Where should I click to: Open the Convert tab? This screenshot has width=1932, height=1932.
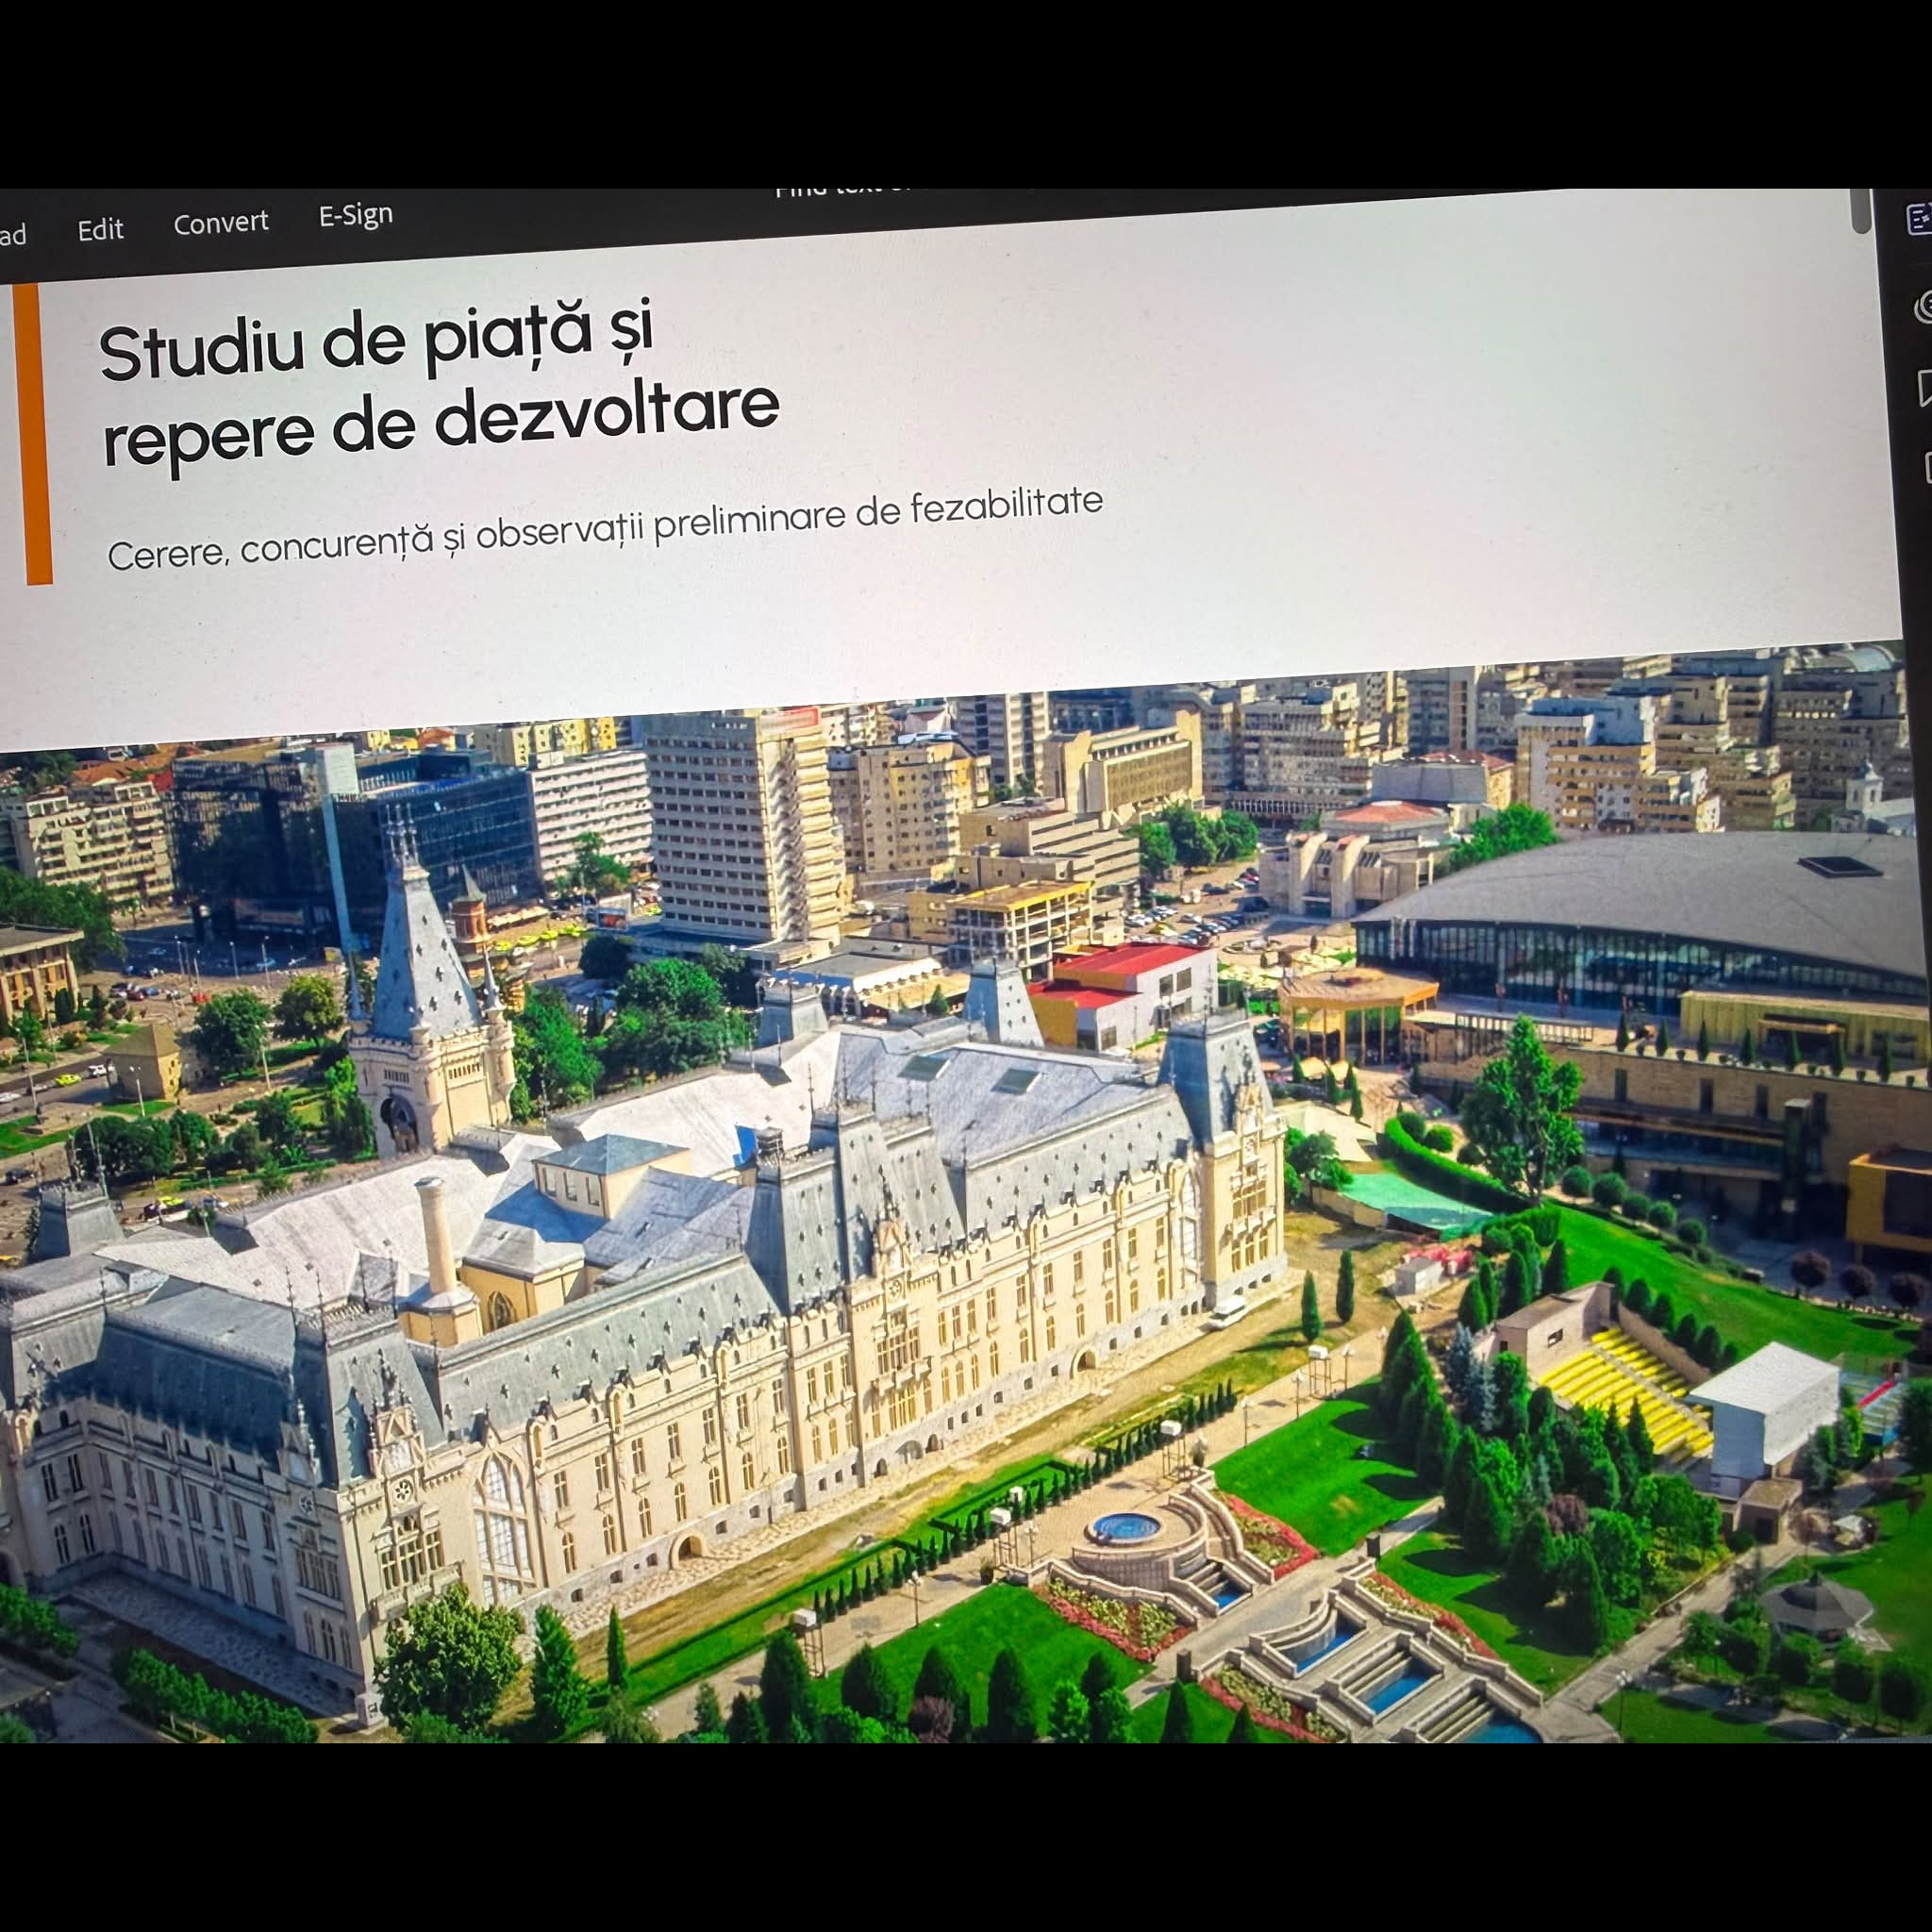point(221,222)
